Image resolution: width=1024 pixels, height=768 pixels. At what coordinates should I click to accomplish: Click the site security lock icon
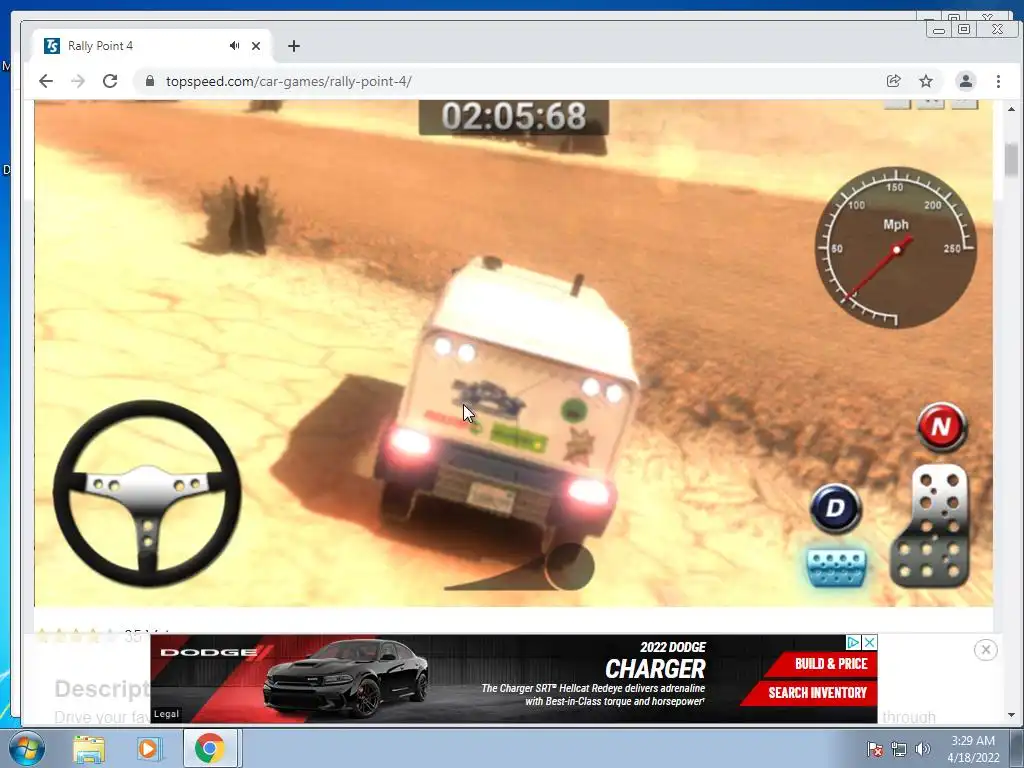[x=150, y=81]
